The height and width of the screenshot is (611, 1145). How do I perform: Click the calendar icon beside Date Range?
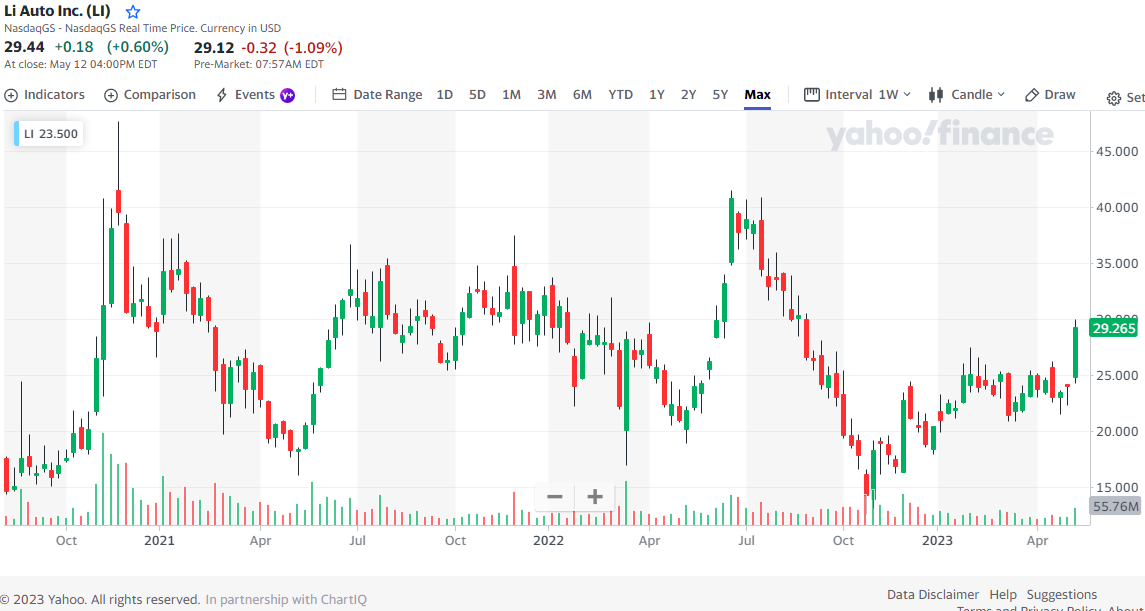tap(339, 95)
